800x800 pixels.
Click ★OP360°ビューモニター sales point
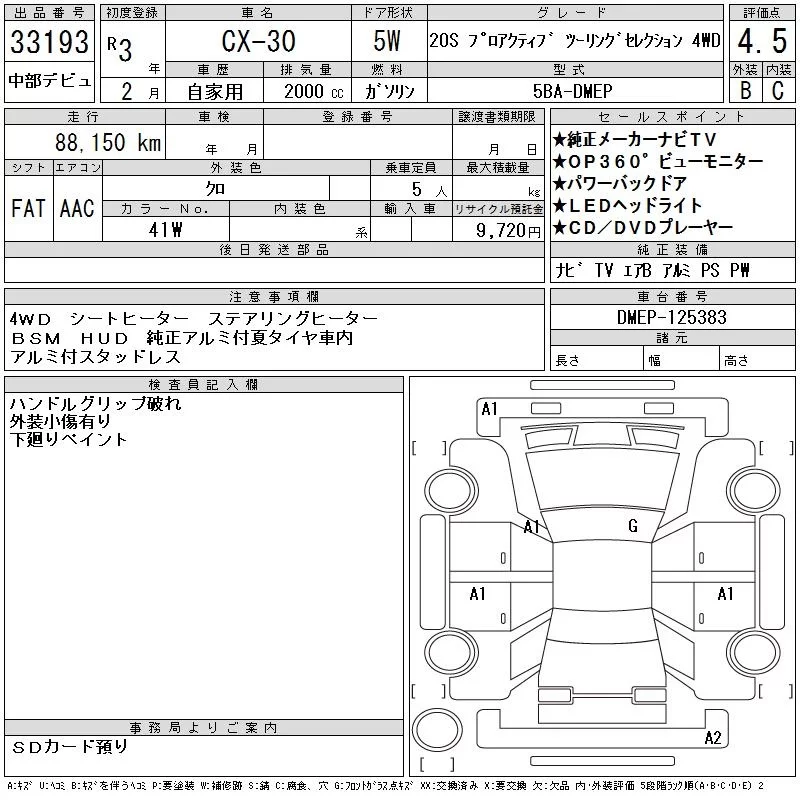(658, 162)
